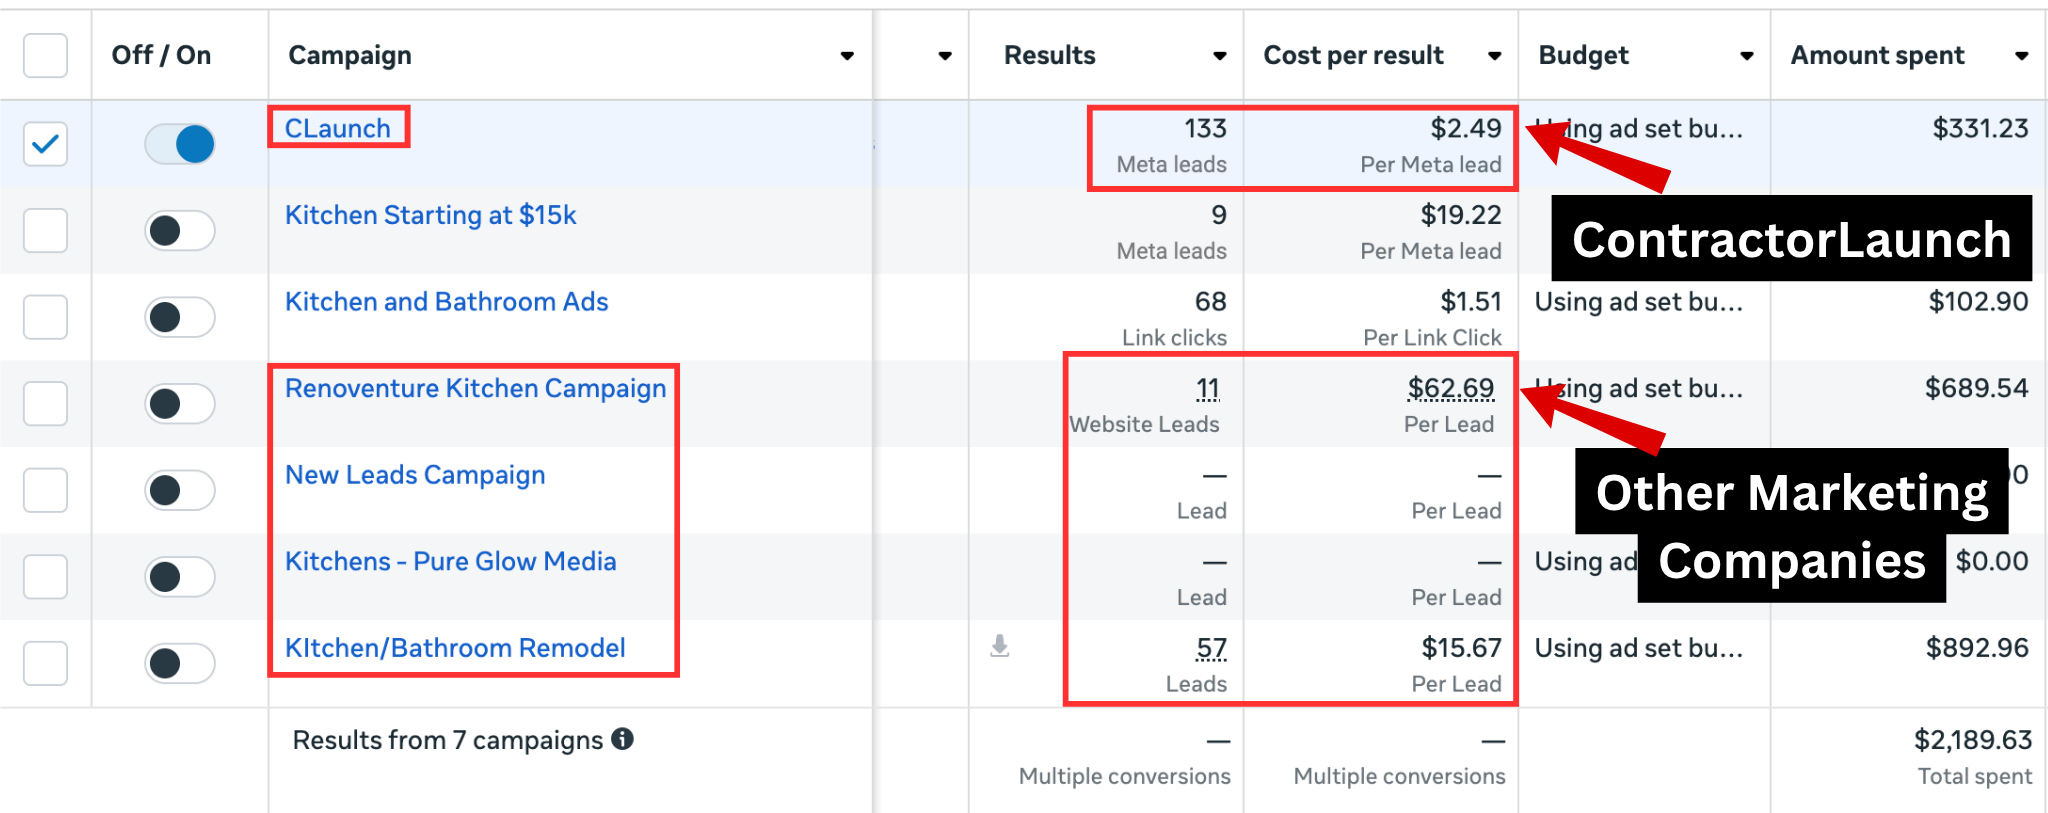Click the Renoventure Kitchen Campaign link
2048x813 pixels.
[x=475, y=389]
